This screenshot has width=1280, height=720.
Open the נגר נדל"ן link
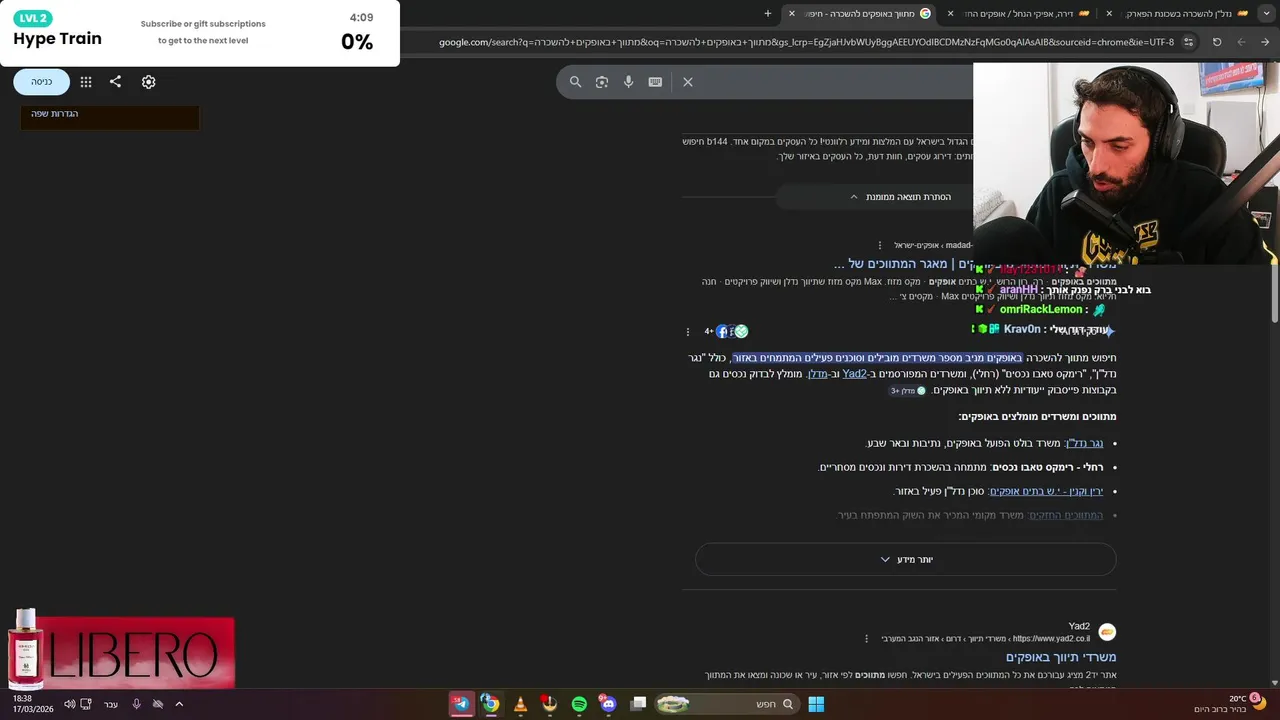click(1085, 443)
